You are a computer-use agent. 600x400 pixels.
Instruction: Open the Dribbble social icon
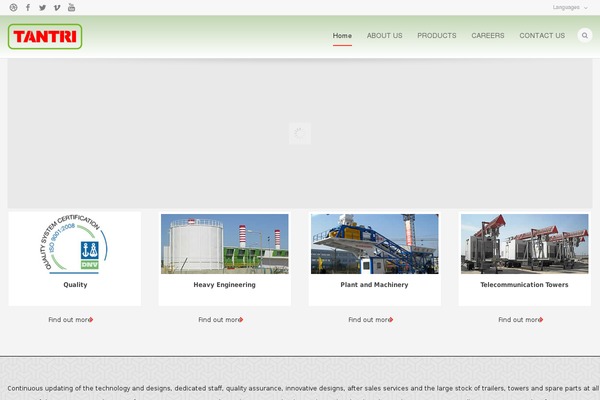pos(13,8)
